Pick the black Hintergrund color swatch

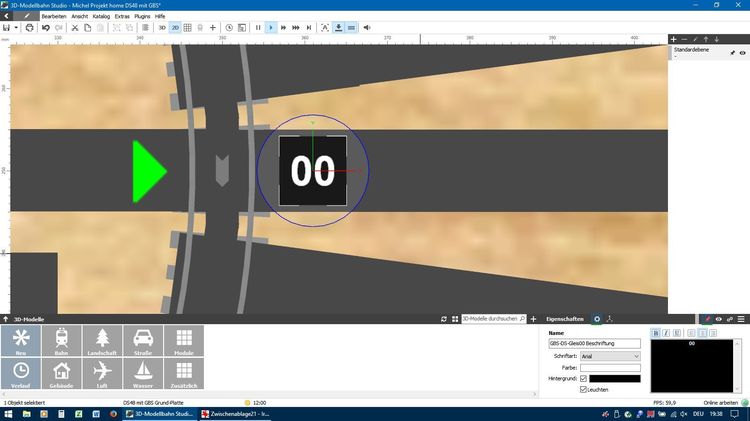(x=615, y=378)
